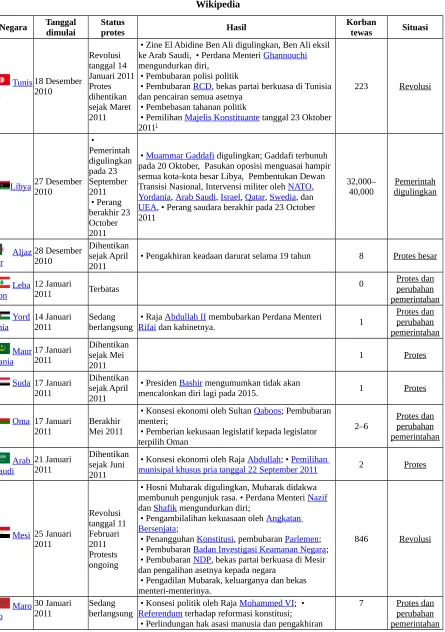
Task: Click the Saudi Arabia flag icon
Action: coord(5,458)
